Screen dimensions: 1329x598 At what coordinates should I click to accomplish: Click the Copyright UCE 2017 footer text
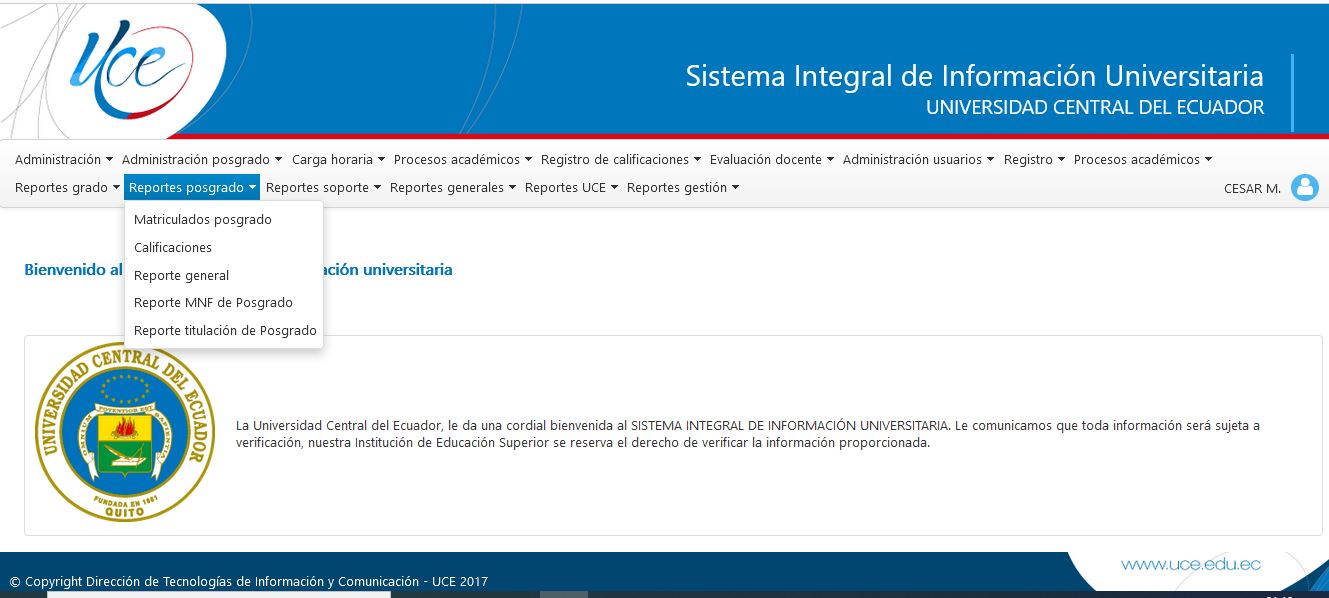coord(248,581)
